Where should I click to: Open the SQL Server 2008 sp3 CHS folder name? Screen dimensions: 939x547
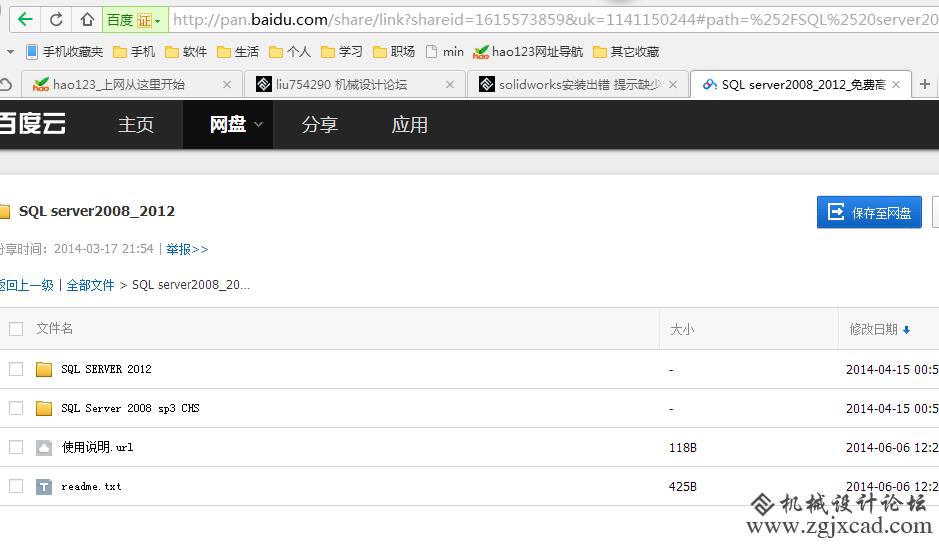pos(131,408)
